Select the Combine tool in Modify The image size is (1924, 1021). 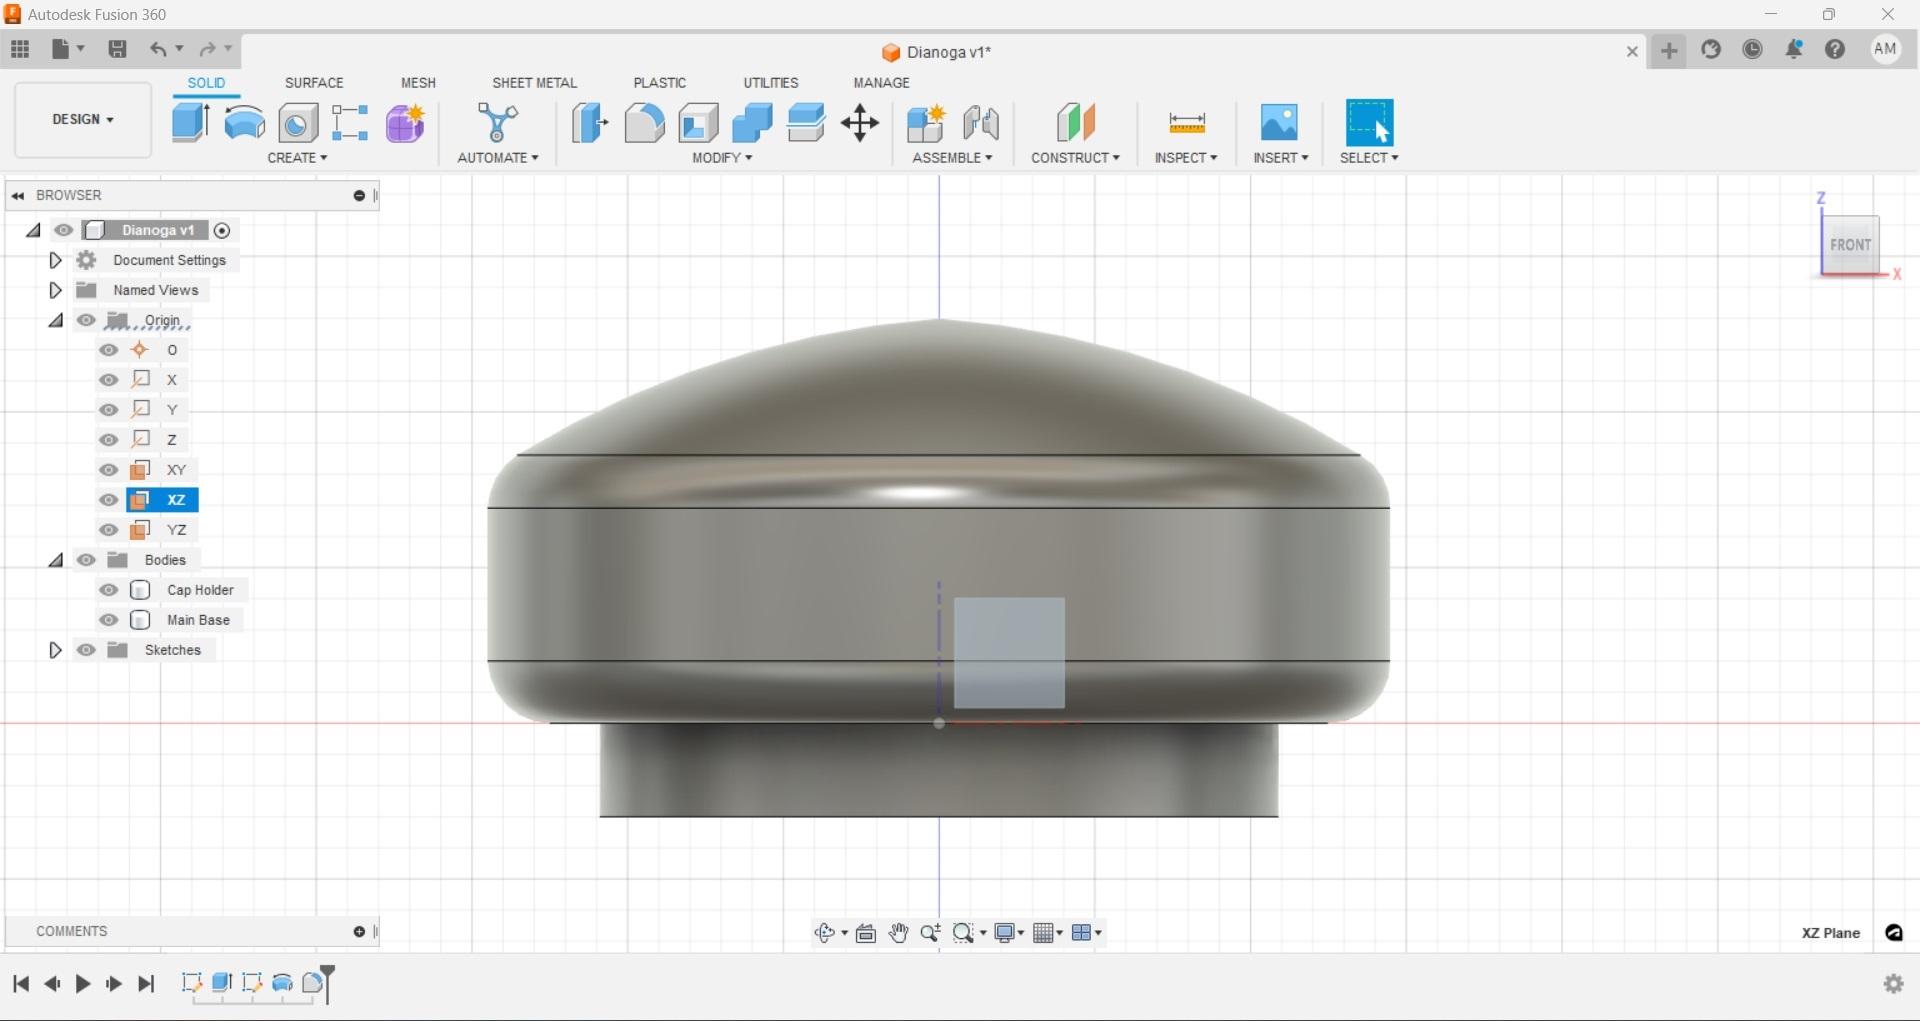click(752, 123)
